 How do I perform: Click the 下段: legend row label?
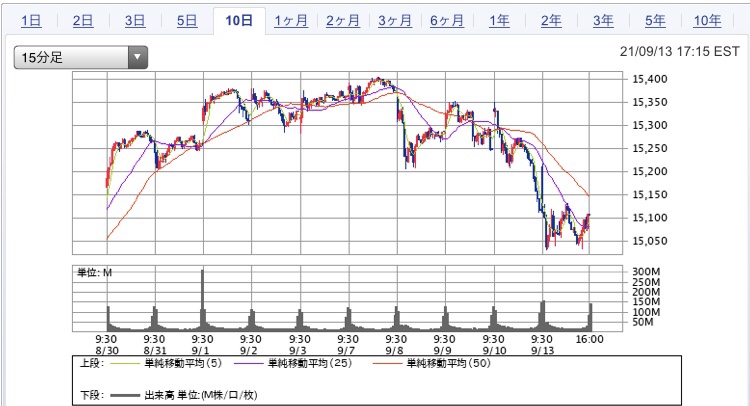point(91,395)
